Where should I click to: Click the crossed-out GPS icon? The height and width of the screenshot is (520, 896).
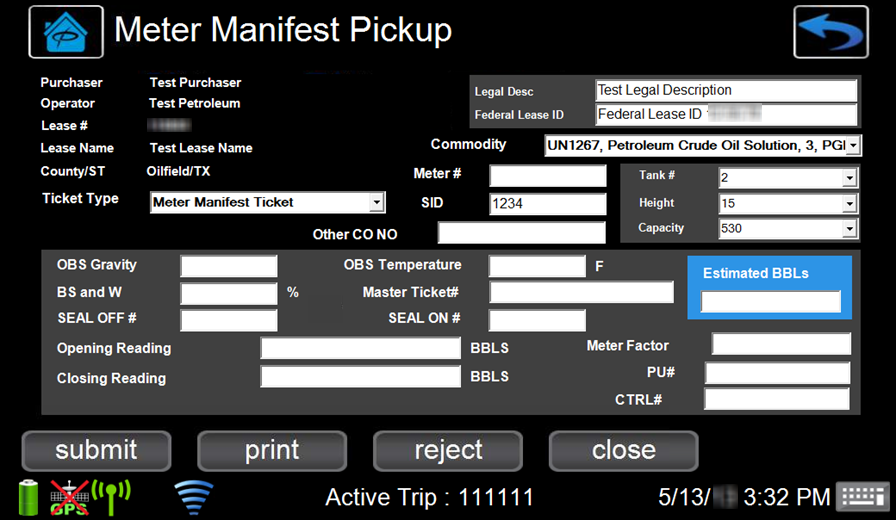(x=70, y=496)
